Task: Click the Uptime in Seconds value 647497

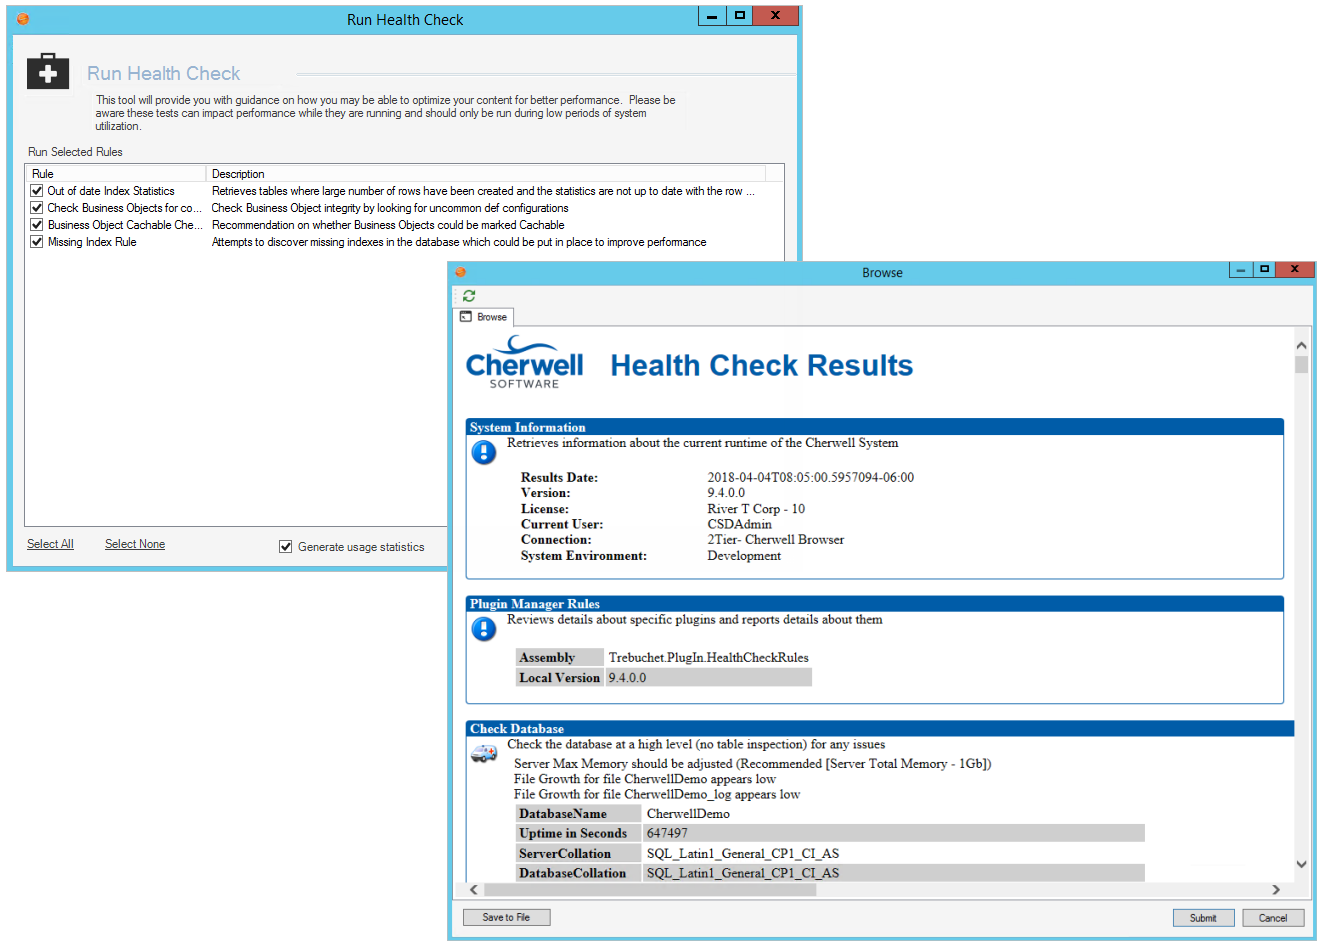Action: [x=667, y=833]
